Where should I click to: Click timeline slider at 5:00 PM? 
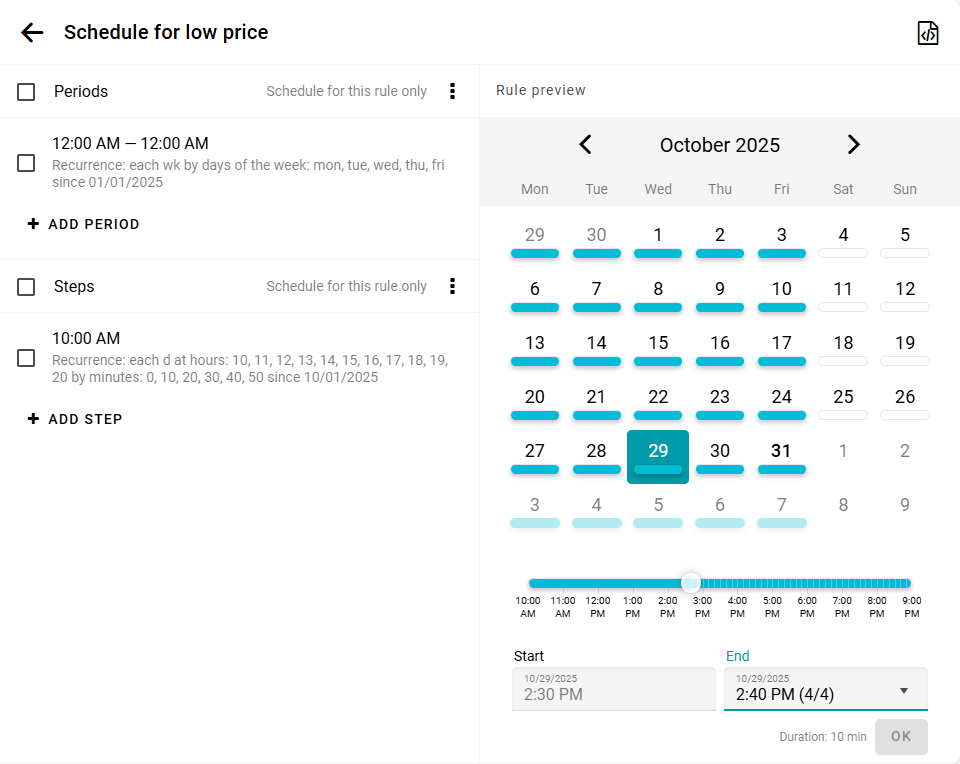coord(772,583)
